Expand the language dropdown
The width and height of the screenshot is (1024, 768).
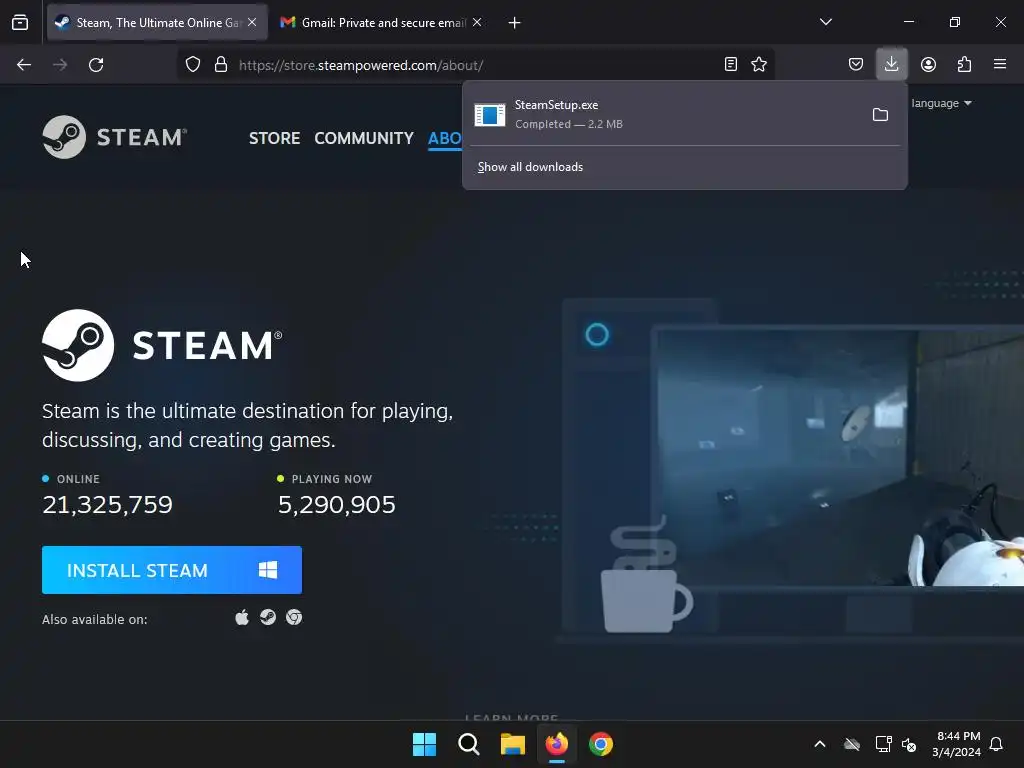tap(941, 103)
